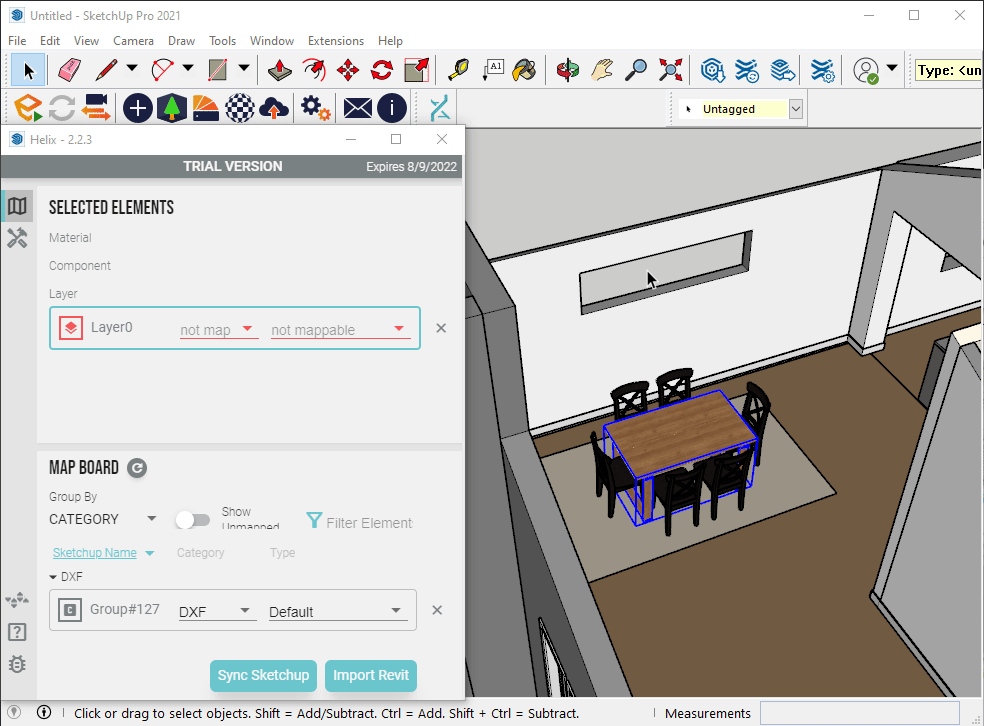Click the info circle toolbar icon
Screen dimensions: 984x726
click(392, 108)
